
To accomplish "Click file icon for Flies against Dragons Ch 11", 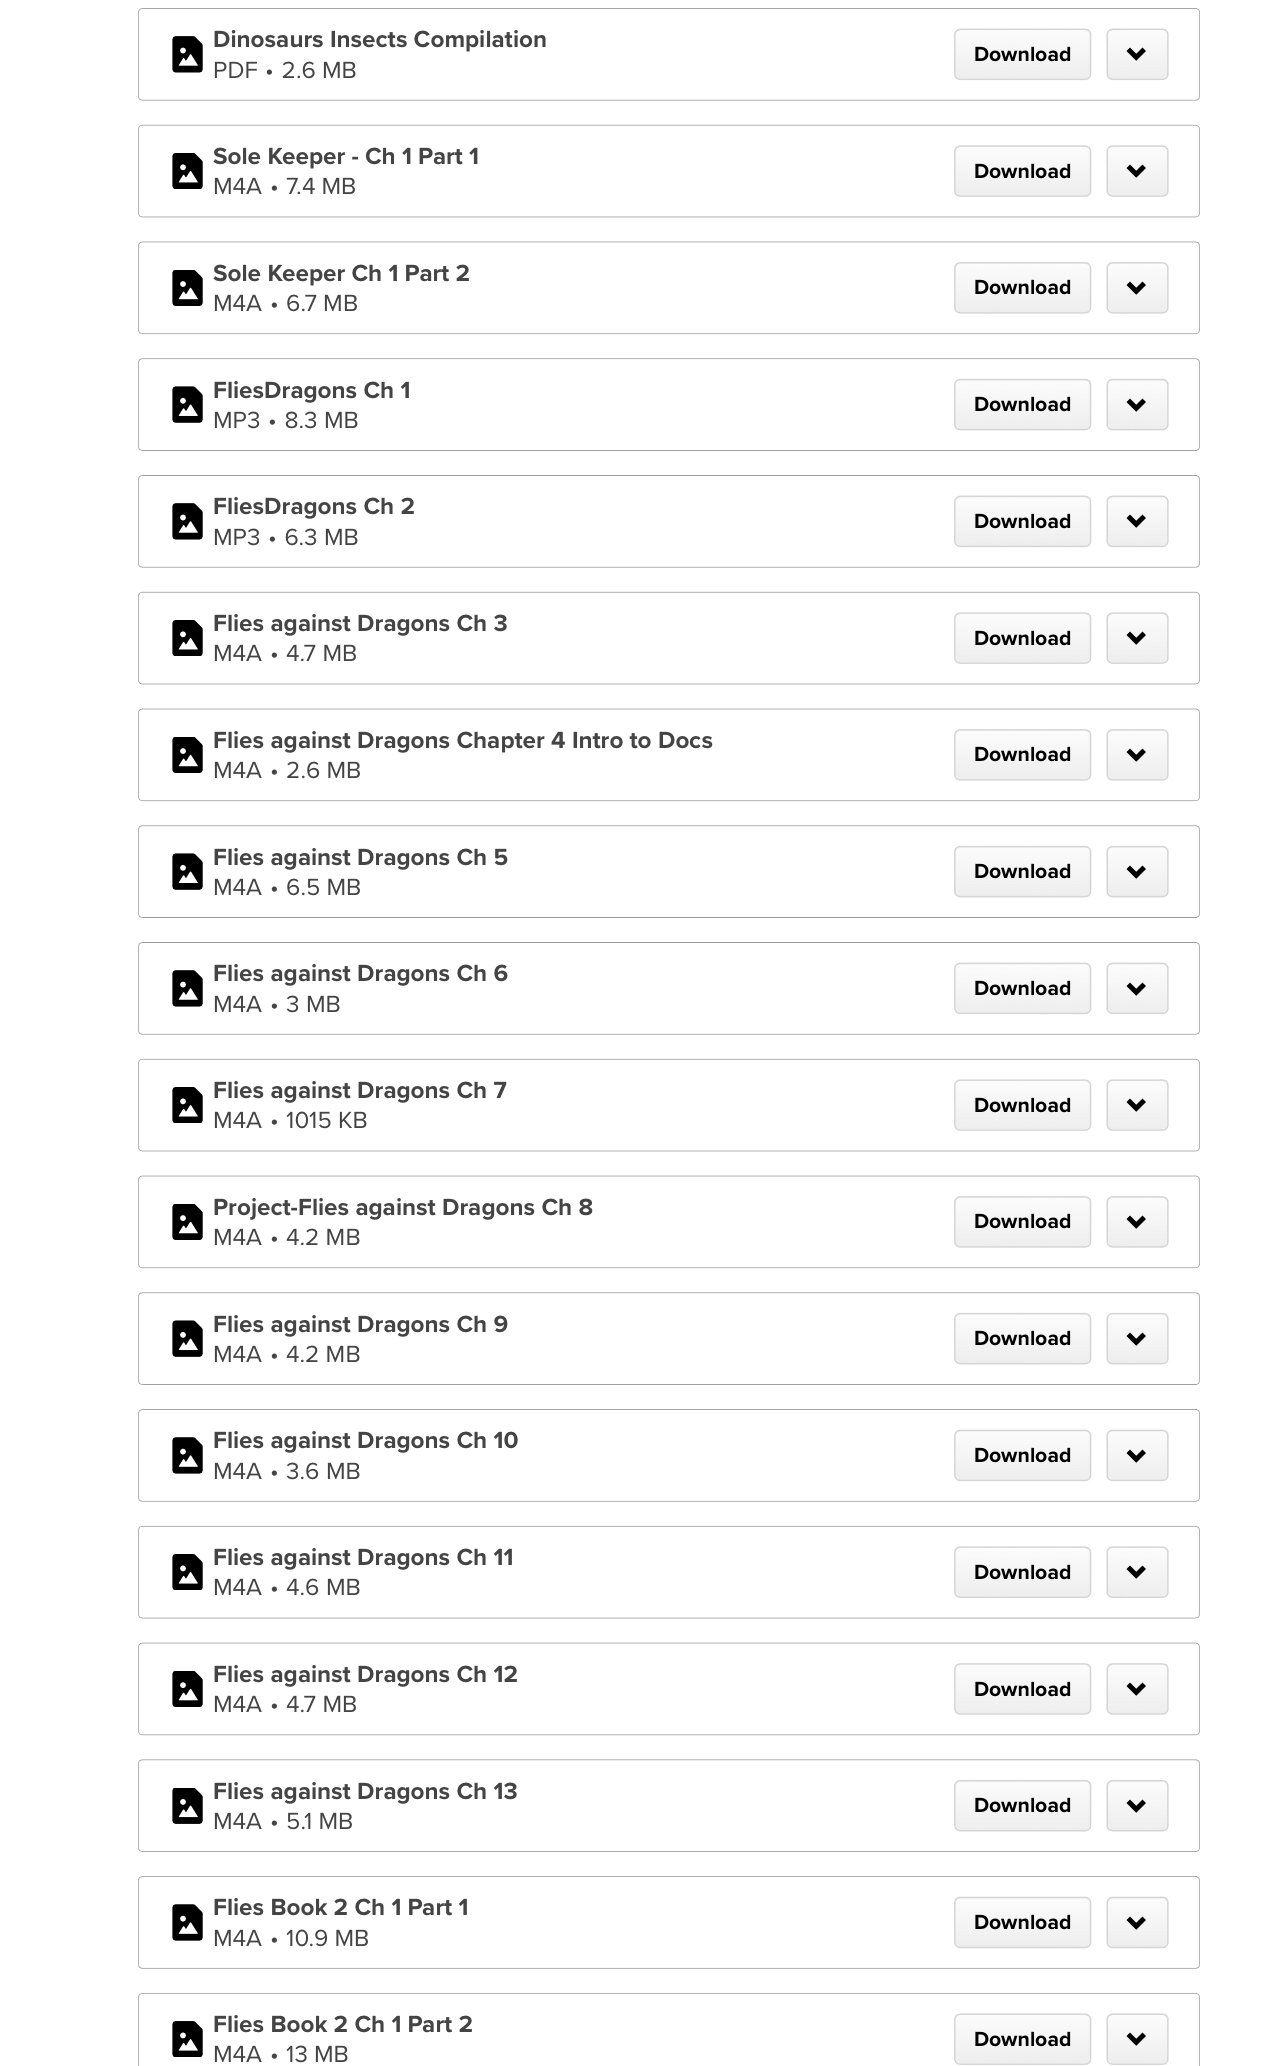I will 187,1572.
